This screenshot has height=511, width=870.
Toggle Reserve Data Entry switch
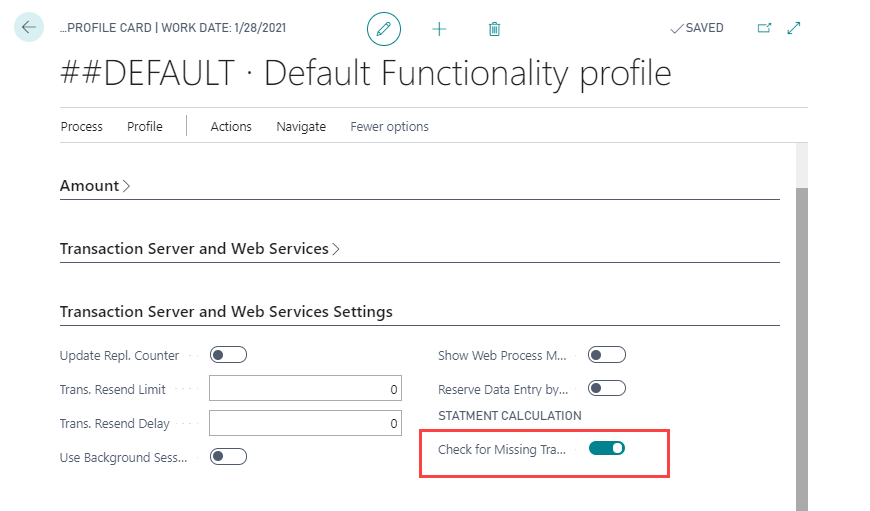[x=607, y=388]
